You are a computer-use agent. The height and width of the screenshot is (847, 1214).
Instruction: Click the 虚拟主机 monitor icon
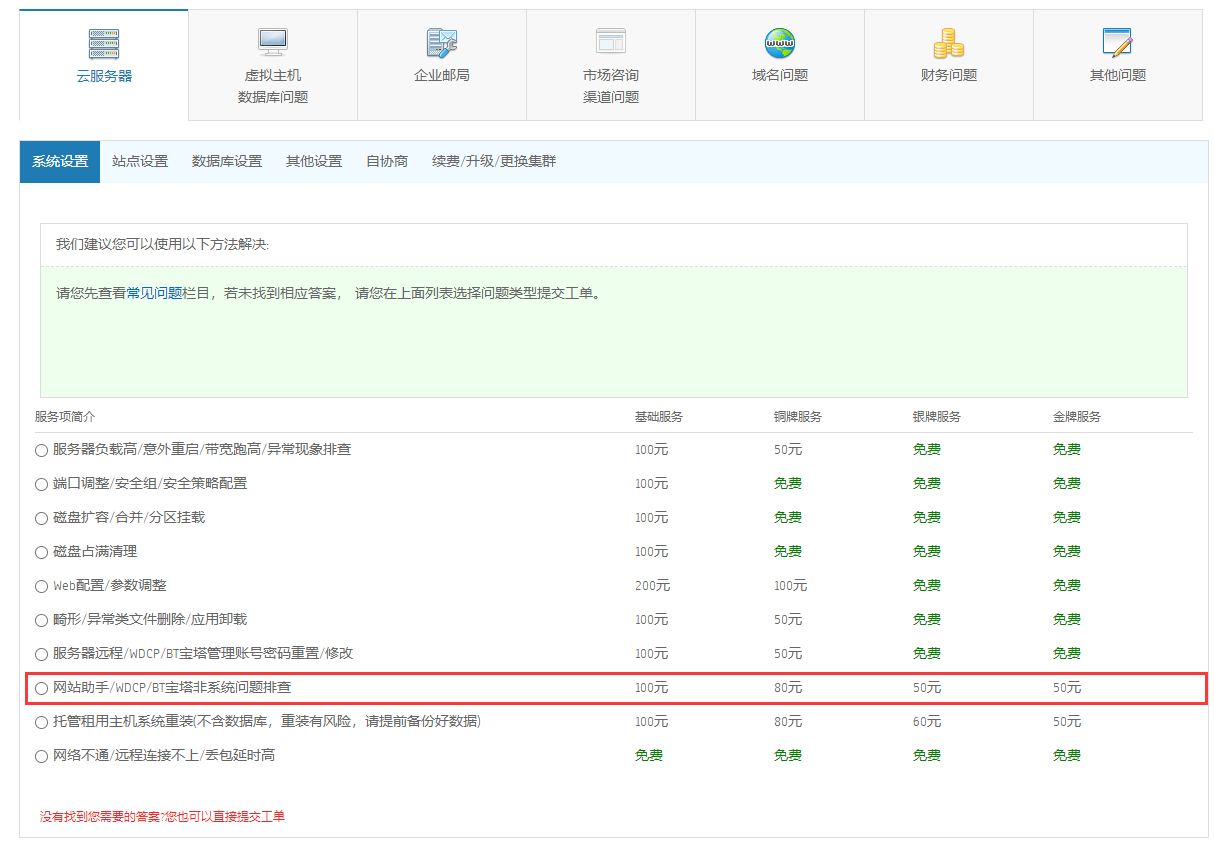coord(272,43)
